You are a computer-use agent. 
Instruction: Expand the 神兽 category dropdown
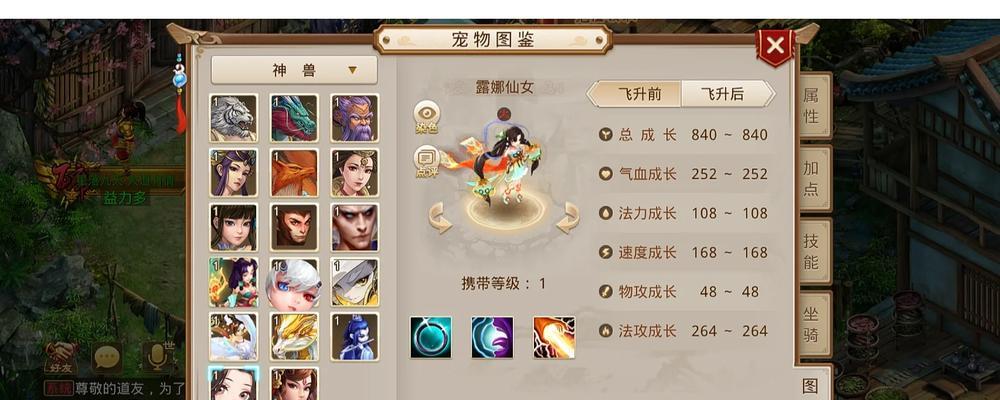pyautogui.click(x=294, y=70)
